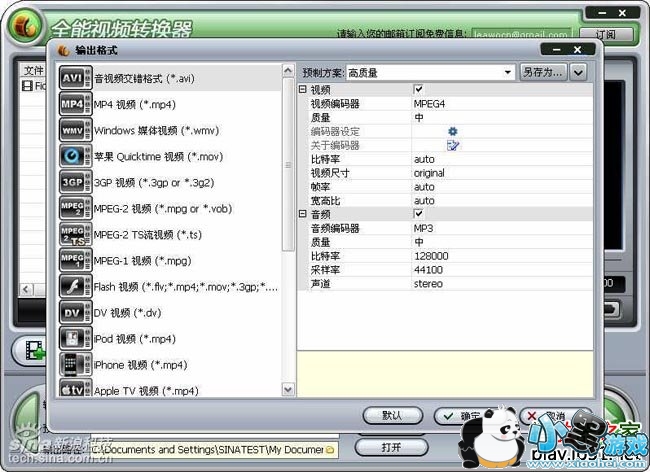
Task: Select the 3GP format icon
Action: coord(75,182)
